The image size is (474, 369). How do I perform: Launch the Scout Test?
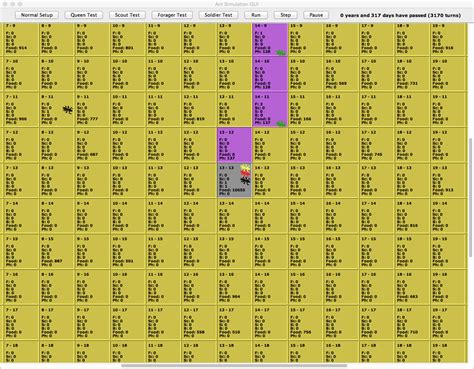click(x=127, y=15)
